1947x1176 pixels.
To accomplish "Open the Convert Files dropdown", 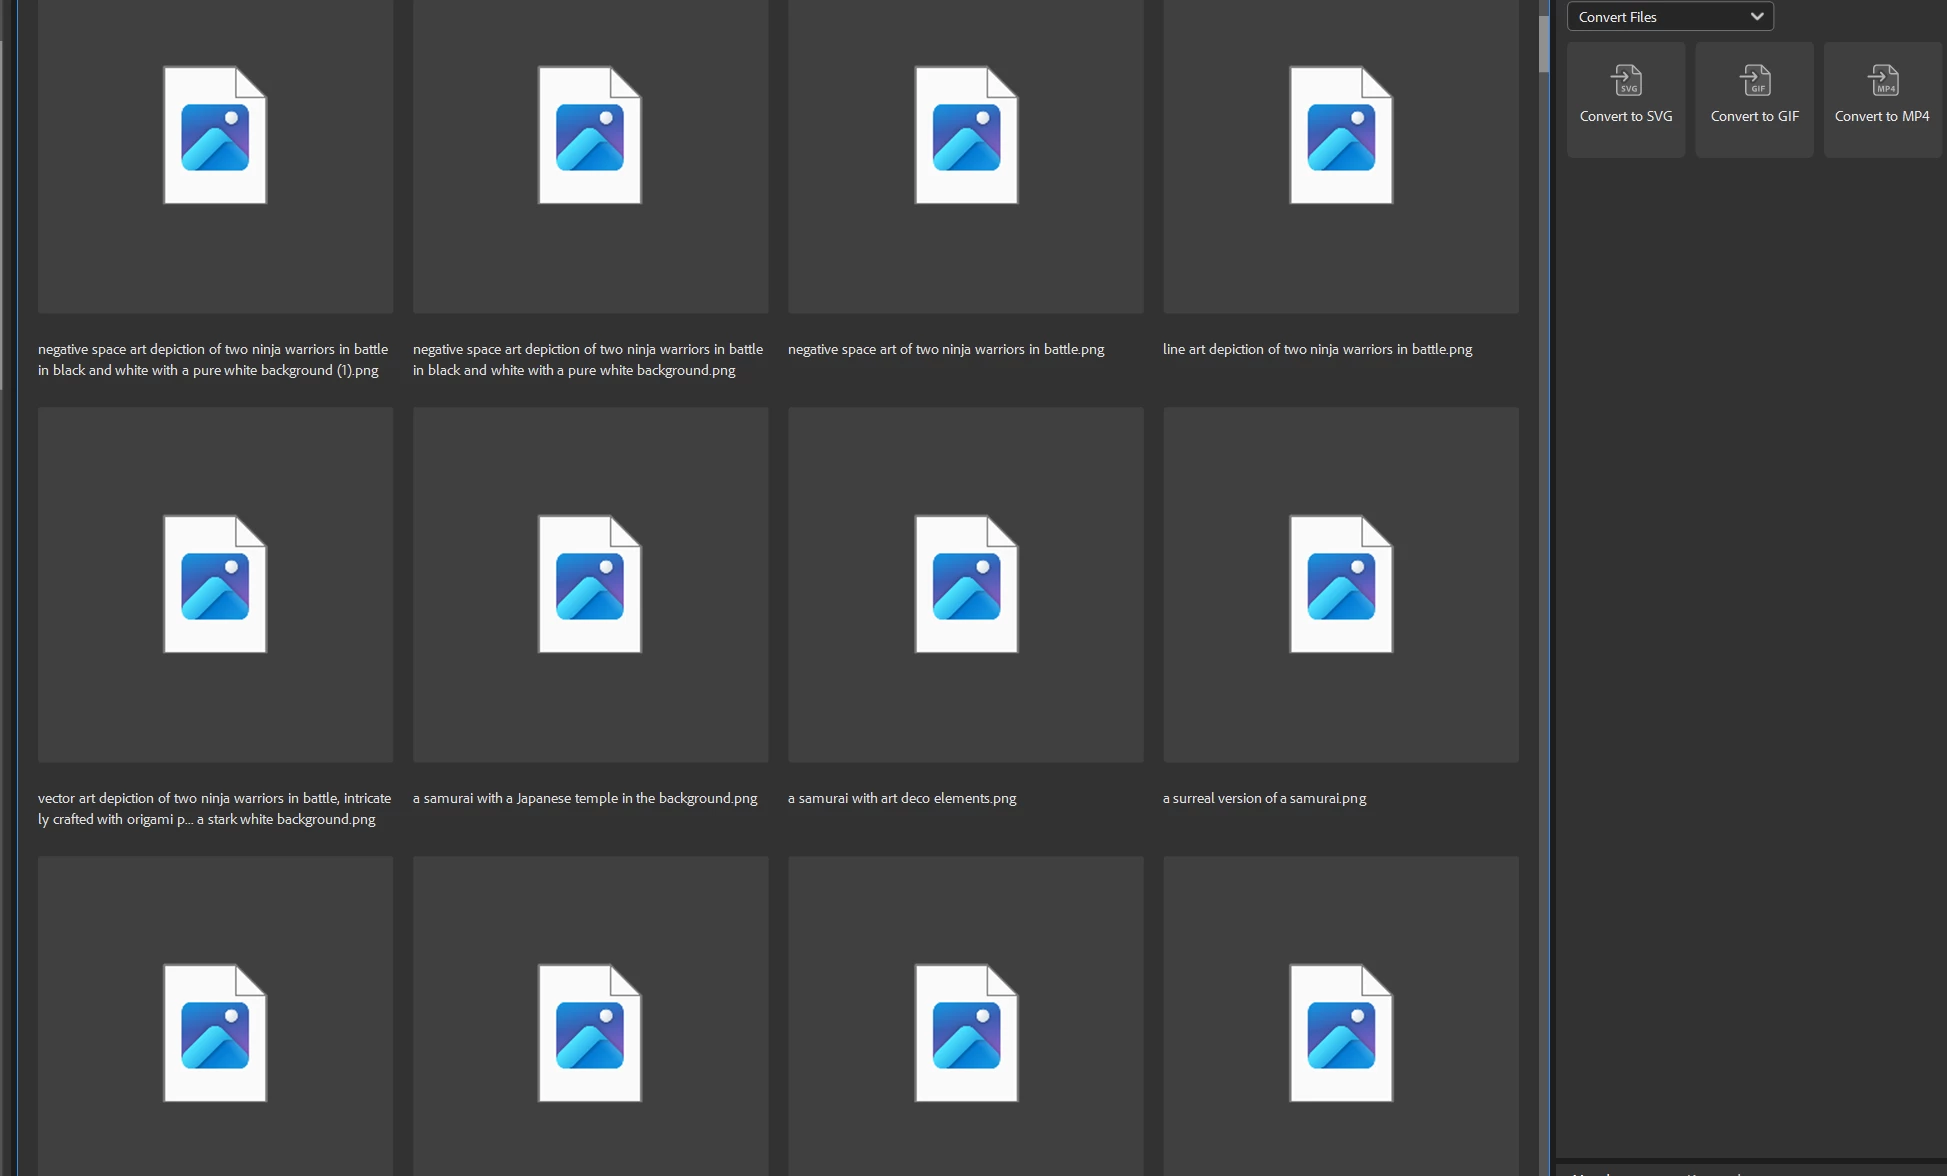I will coord(1670,17).
